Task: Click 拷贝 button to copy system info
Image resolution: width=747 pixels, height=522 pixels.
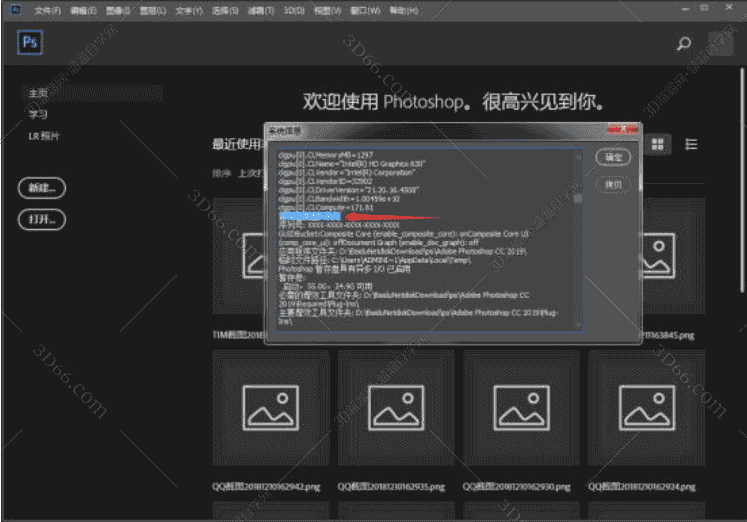Action: [x=613, y=184]
